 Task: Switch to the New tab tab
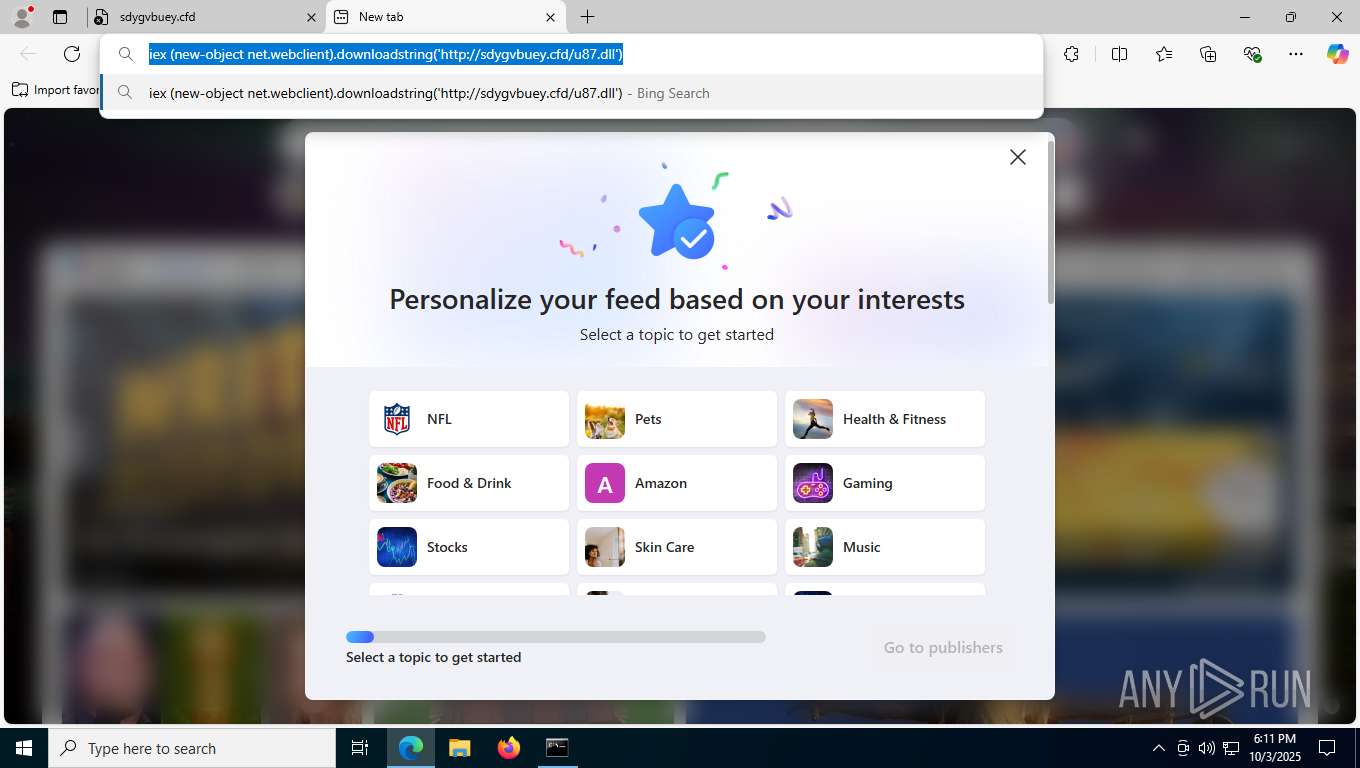pos(445,17)
